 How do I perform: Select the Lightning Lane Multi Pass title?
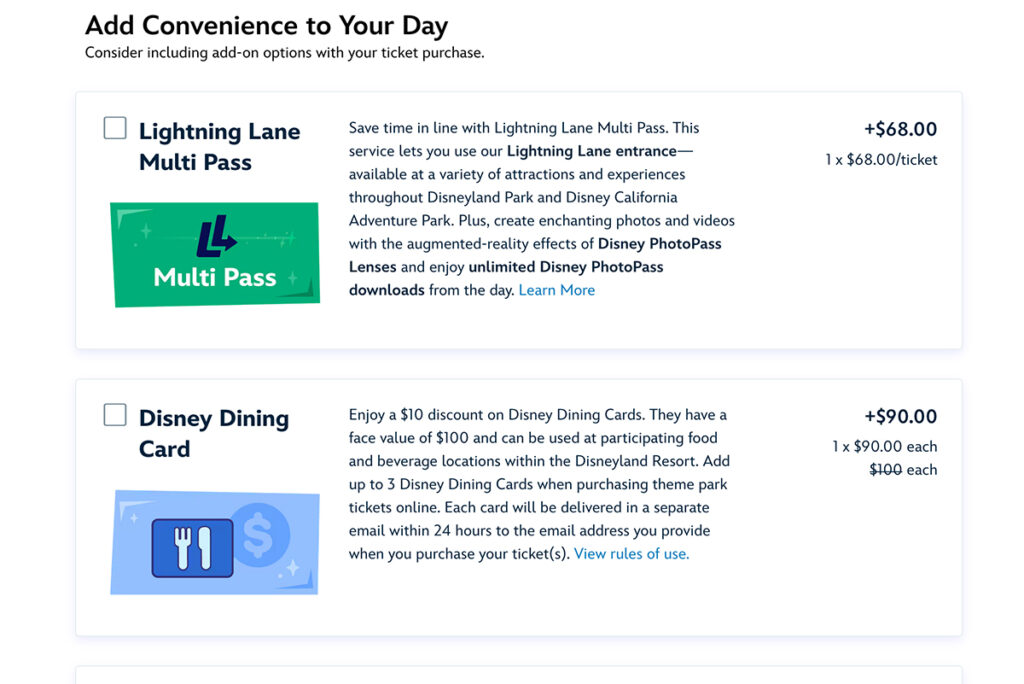[219, 146]
